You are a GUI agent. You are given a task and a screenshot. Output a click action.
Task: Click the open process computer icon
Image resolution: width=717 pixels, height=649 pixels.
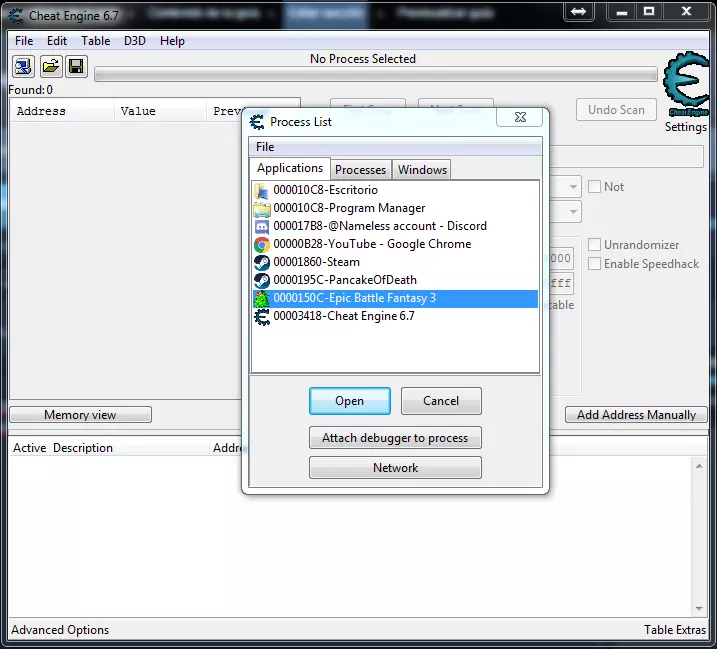[23, 67]
